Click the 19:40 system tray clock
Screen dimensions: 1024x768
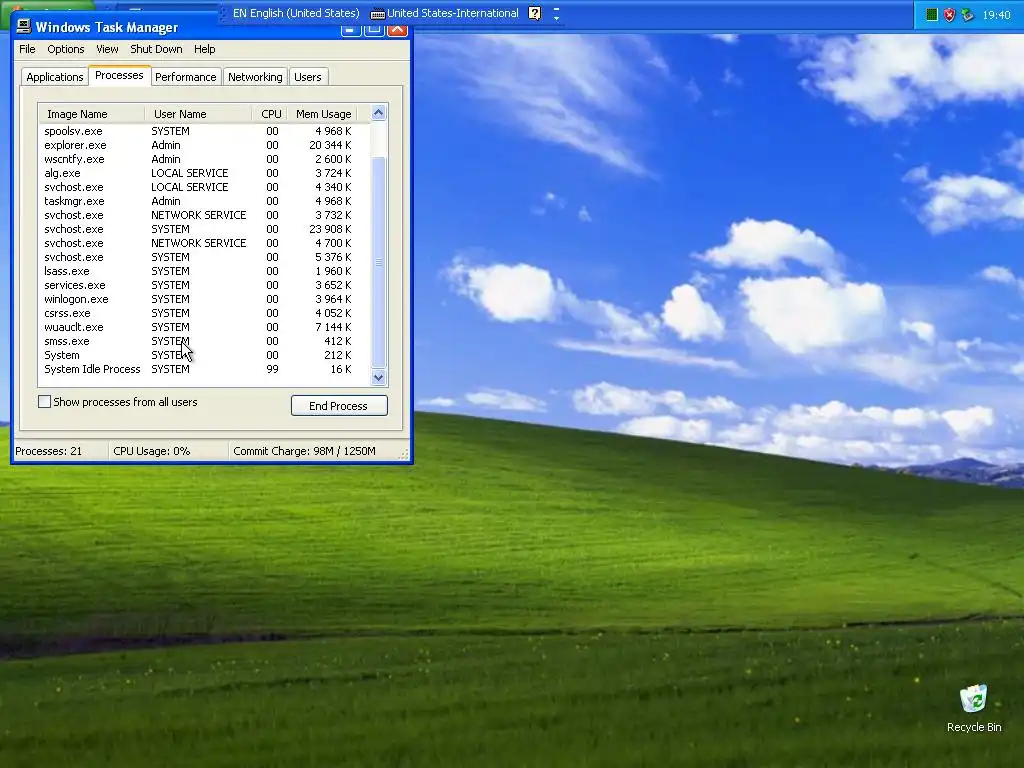997,14
